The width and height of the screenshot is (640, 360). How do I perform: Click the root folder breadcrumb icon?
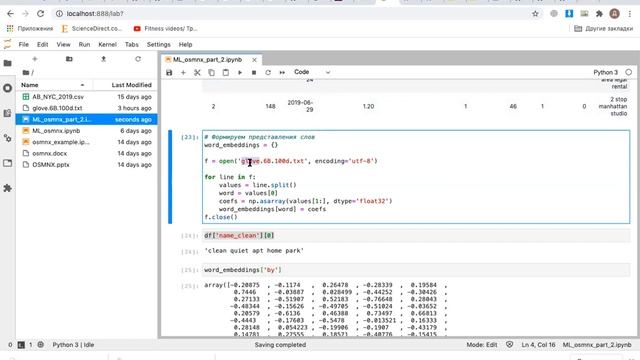tap(26, 73)
